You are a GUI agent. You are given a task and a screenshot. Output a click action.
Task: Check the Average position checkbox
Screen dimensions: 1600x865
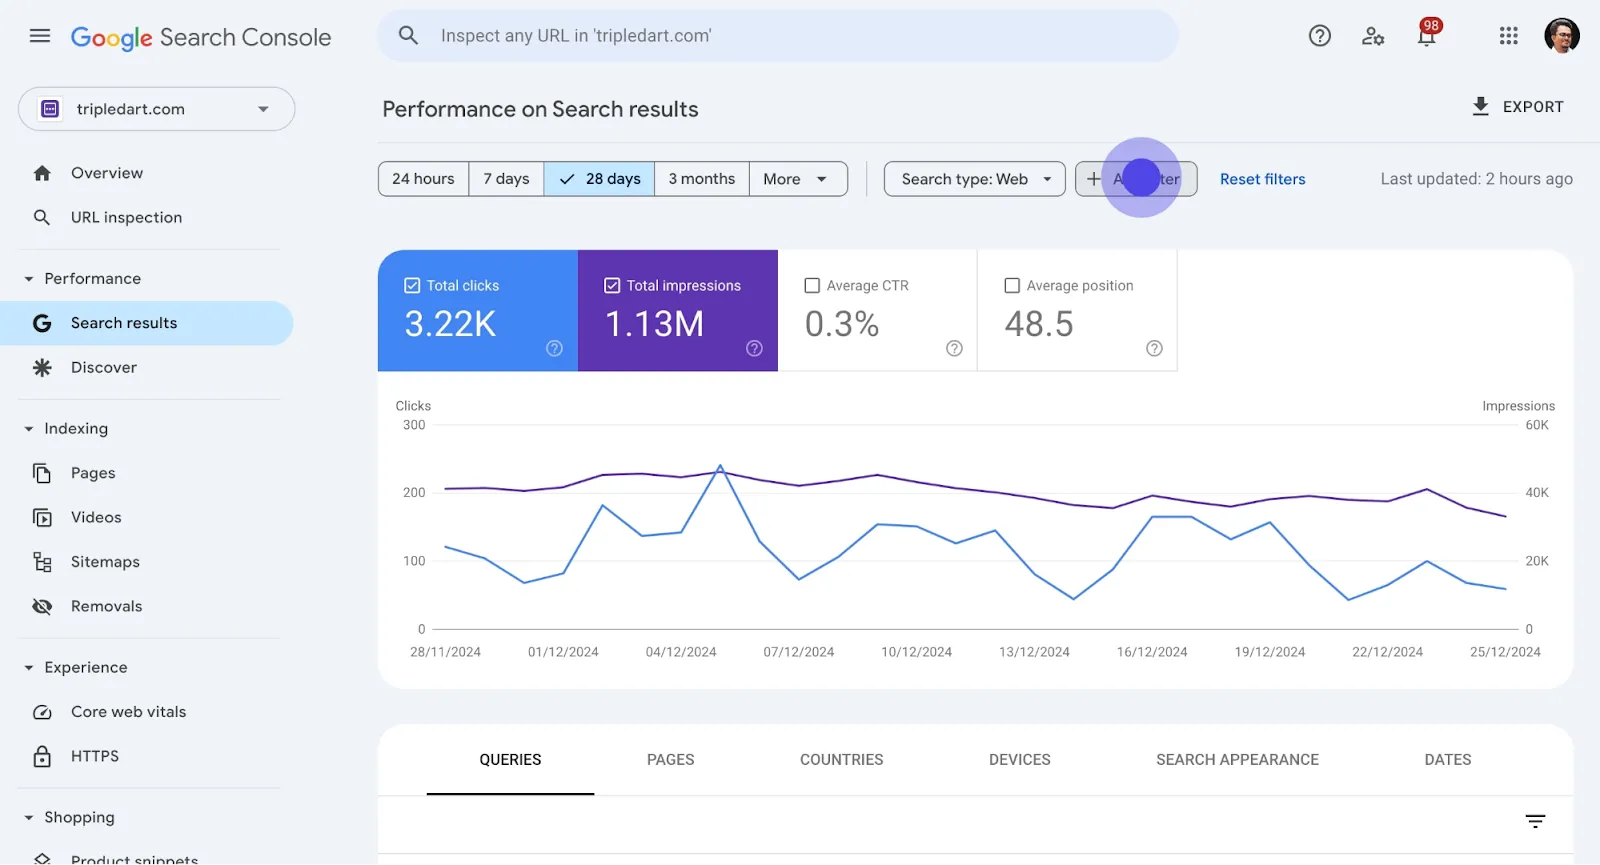point(1012,286)
